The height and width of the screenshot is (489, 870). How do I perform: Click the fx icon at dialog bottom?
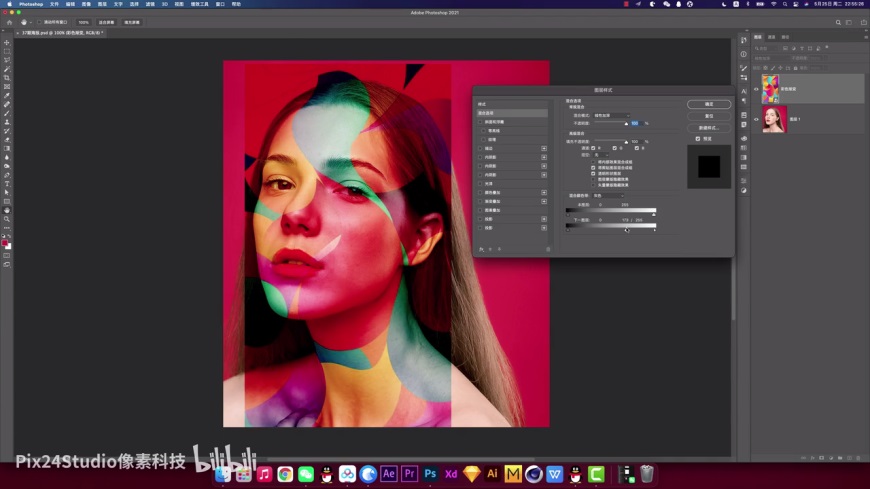[481, 249]
